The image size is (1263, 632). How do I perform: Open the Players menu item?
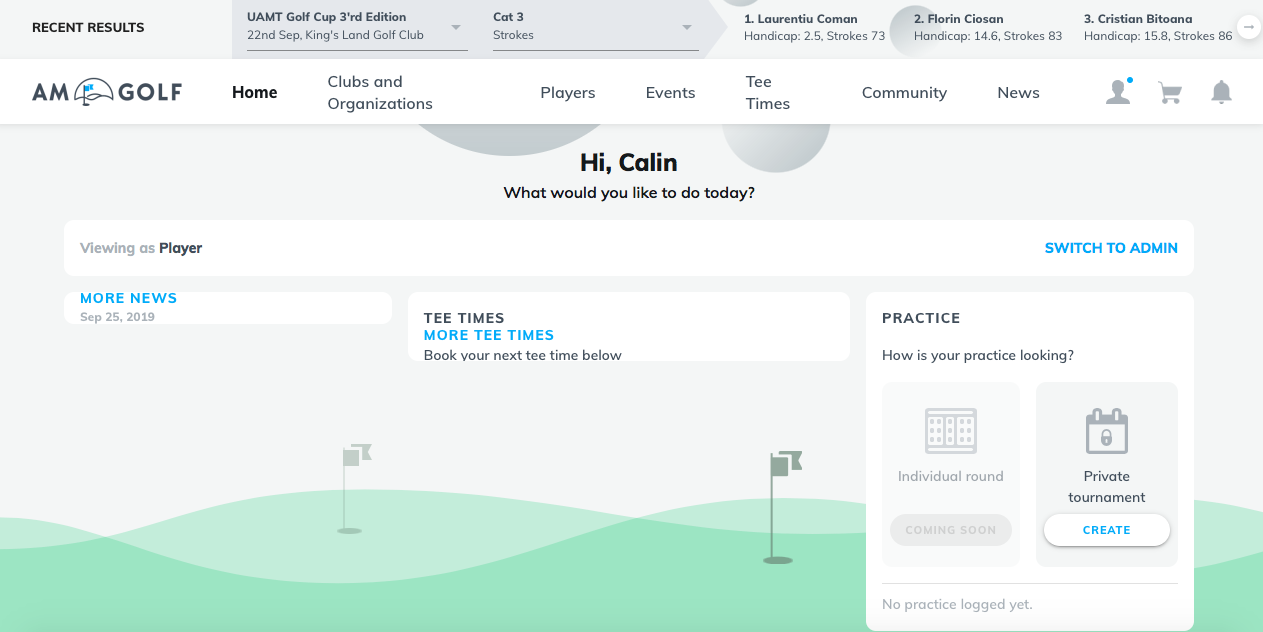pyautogui.click(x=568, y=92)
